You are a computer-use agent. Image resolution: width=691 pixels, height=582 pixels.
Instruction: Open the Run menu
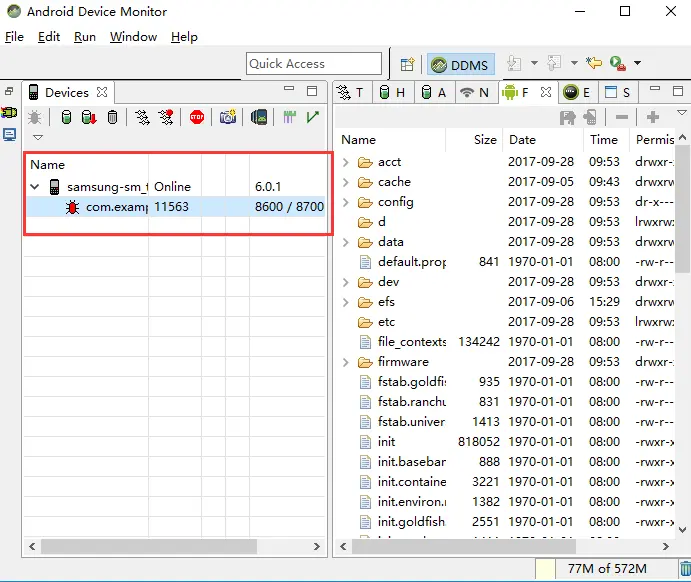[85, 37]
